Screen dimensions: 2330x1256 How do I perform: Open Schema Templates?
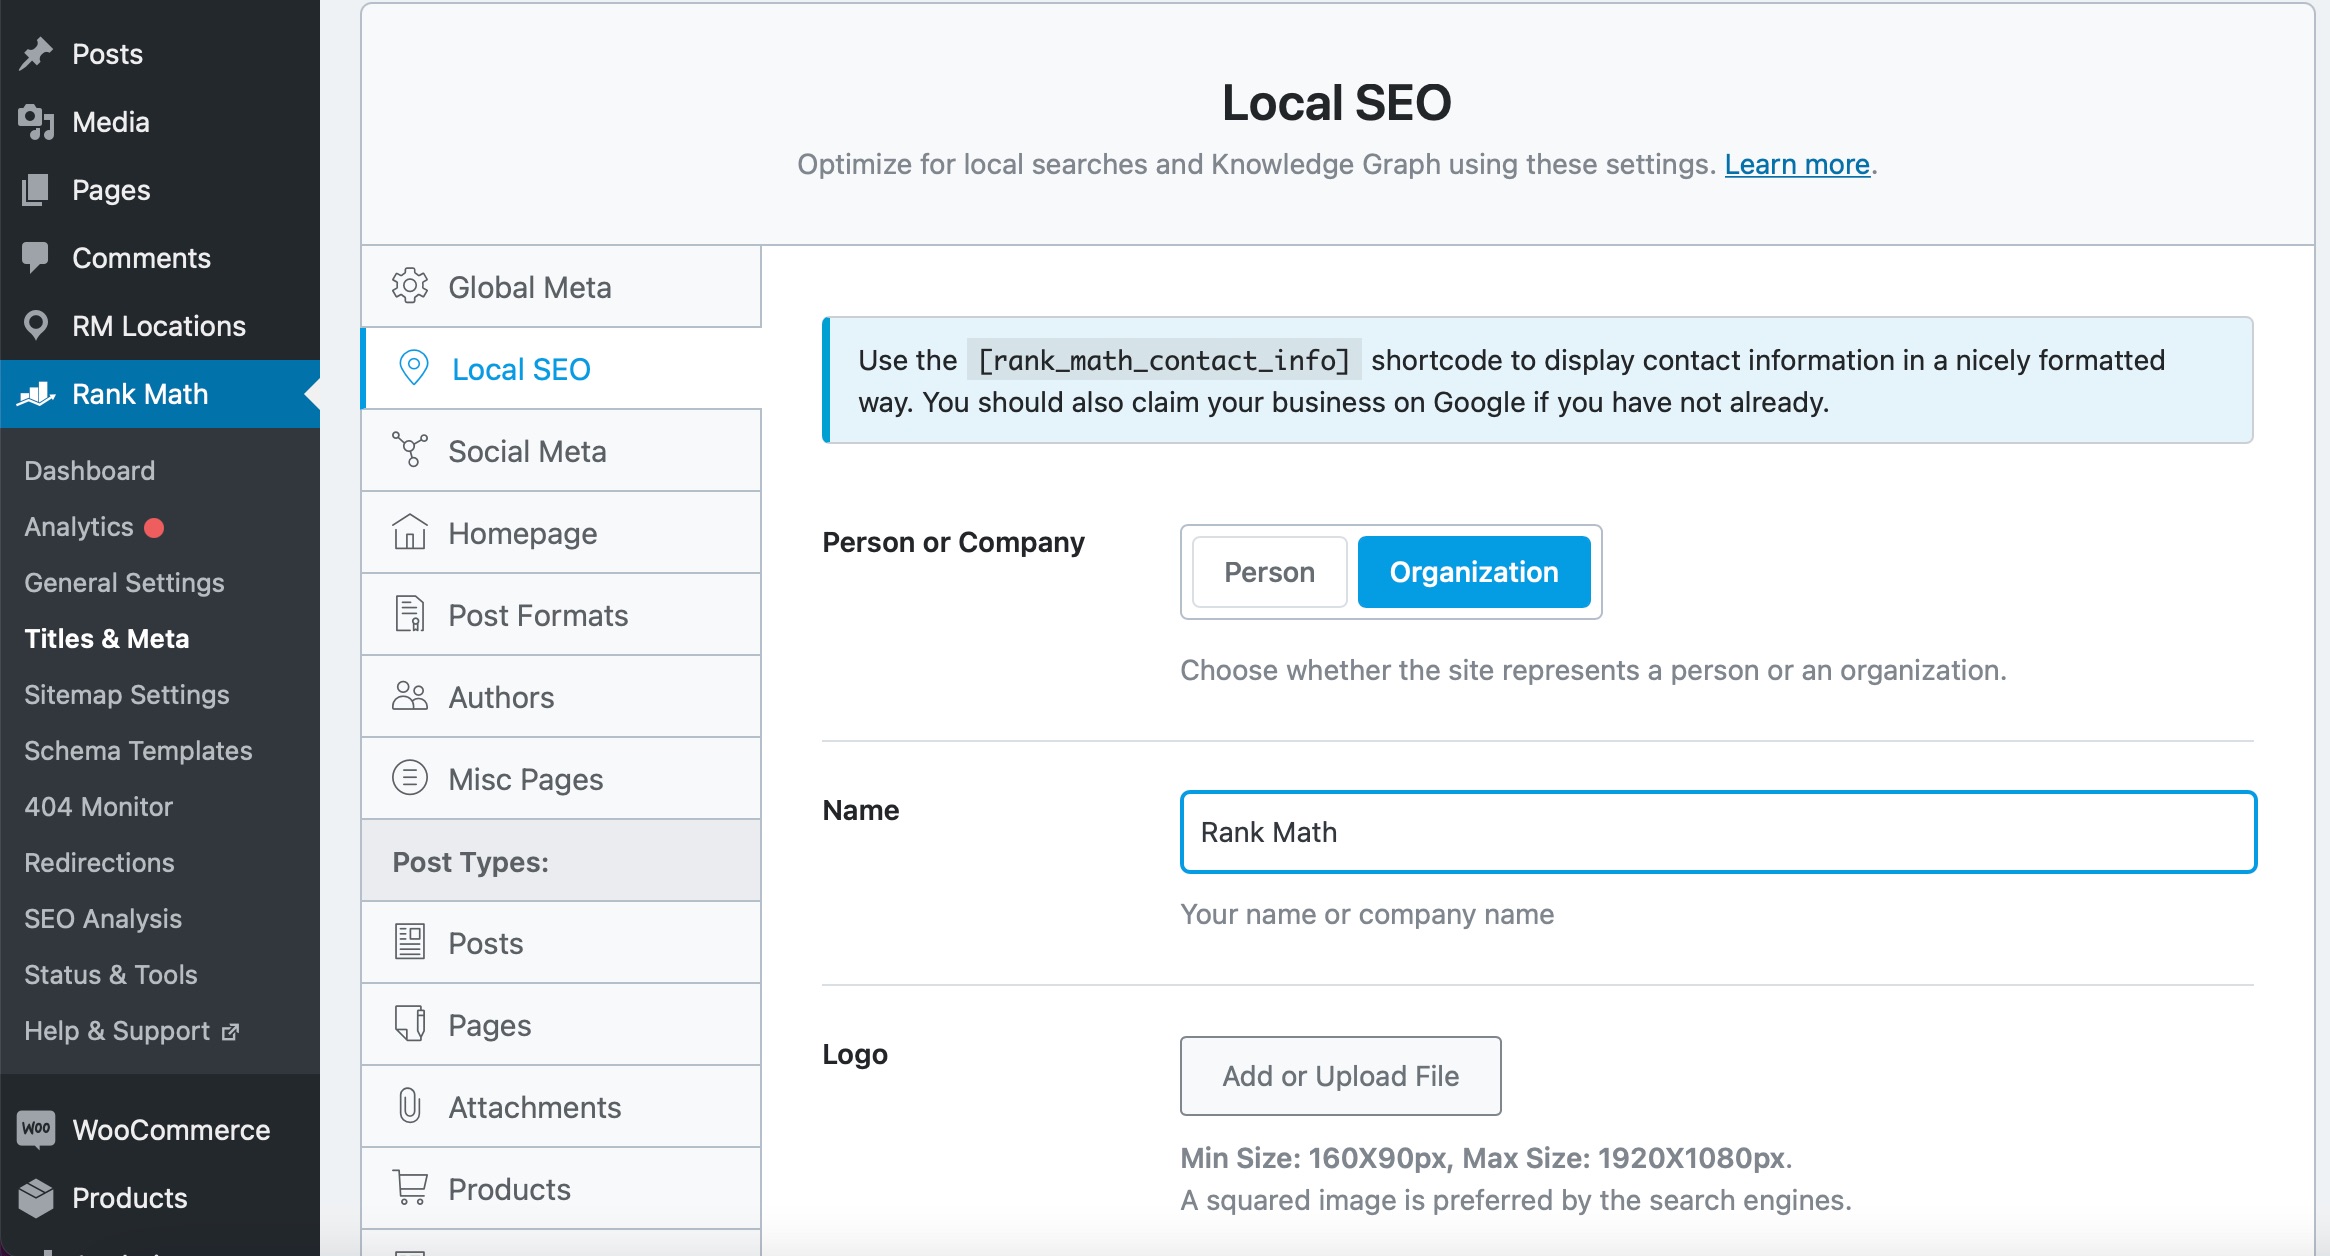[x=138, y=751]
